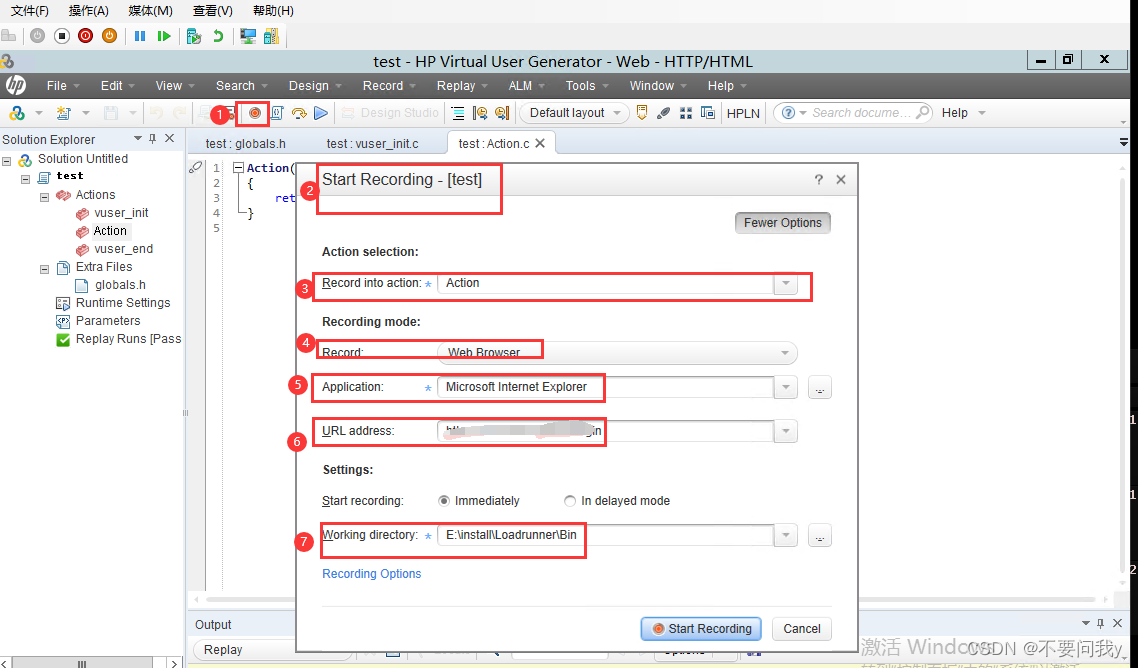Image resolution: width=1138 pixels, height=668 pixels.
Task: Click the green Reset play icon
Action: 164,36
